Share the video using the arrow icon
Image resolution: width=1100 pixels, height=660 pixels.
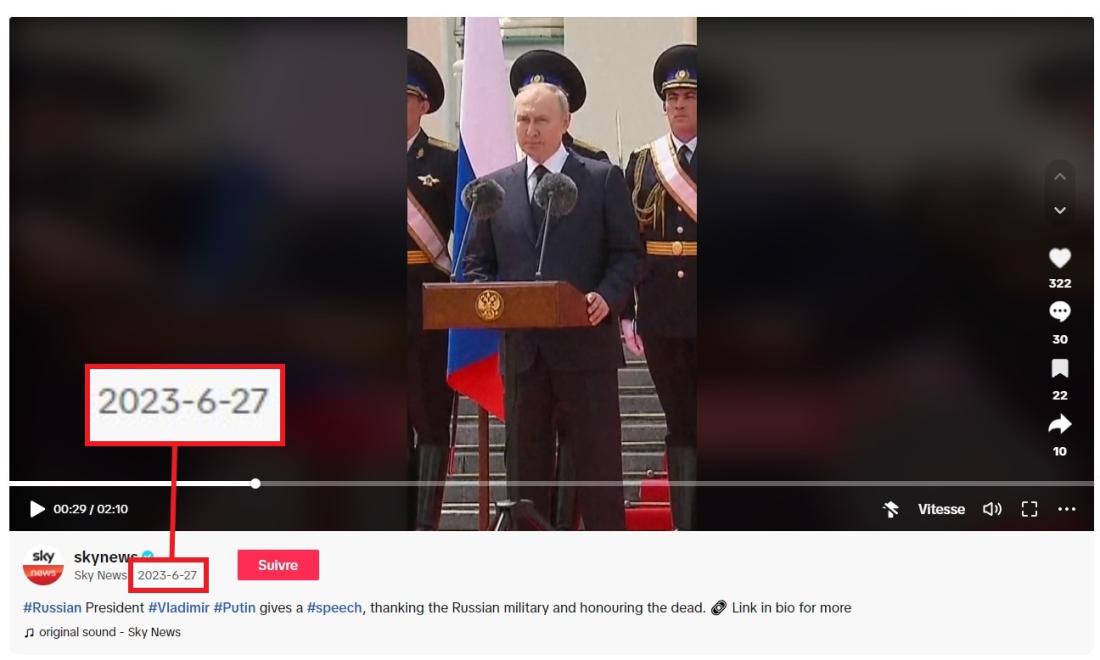(x=1059, y=424)
